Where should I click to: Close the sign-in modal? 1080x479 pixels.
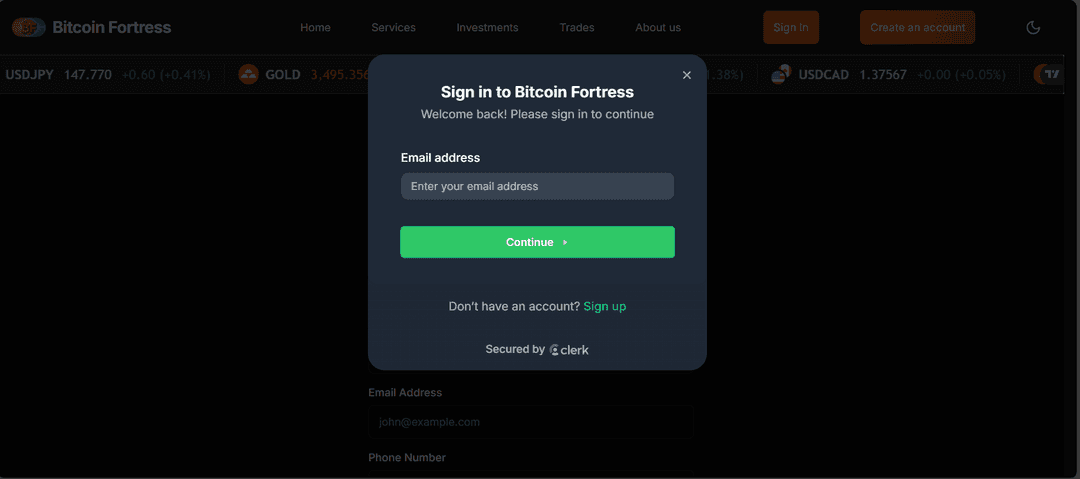pos(686,75)
